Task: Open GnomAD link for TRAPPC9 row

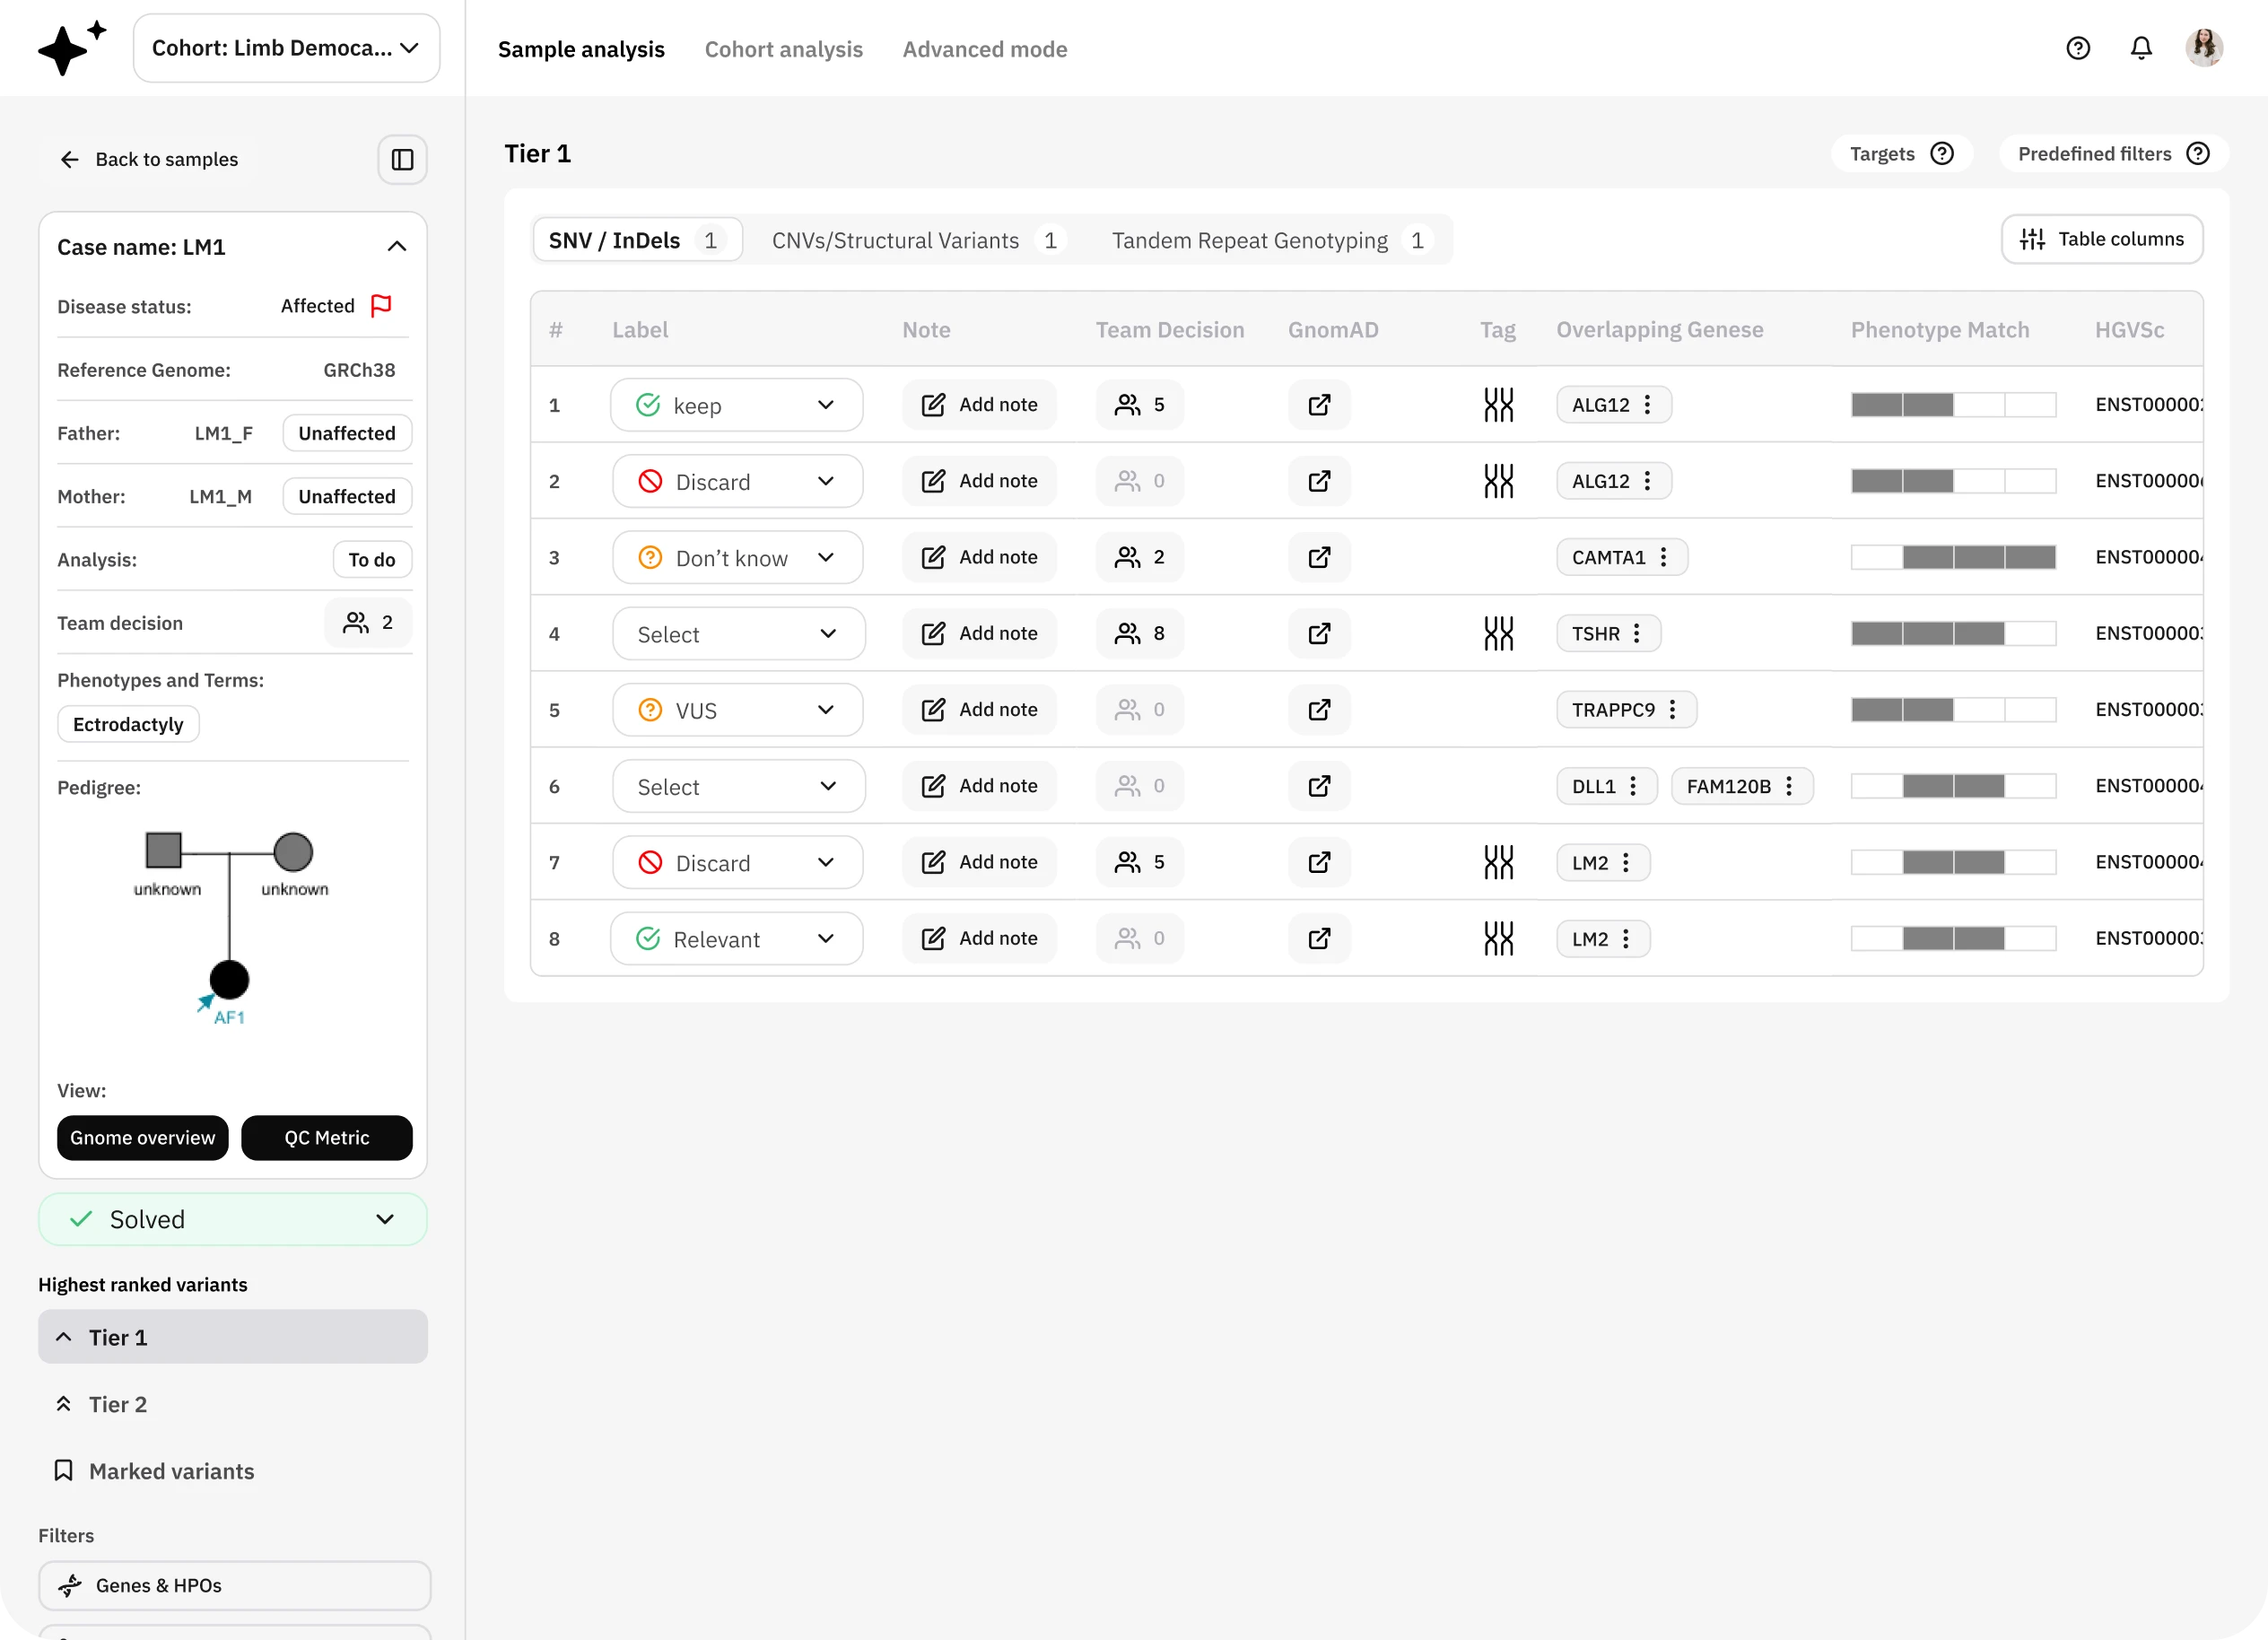Action: [1319, 709]
